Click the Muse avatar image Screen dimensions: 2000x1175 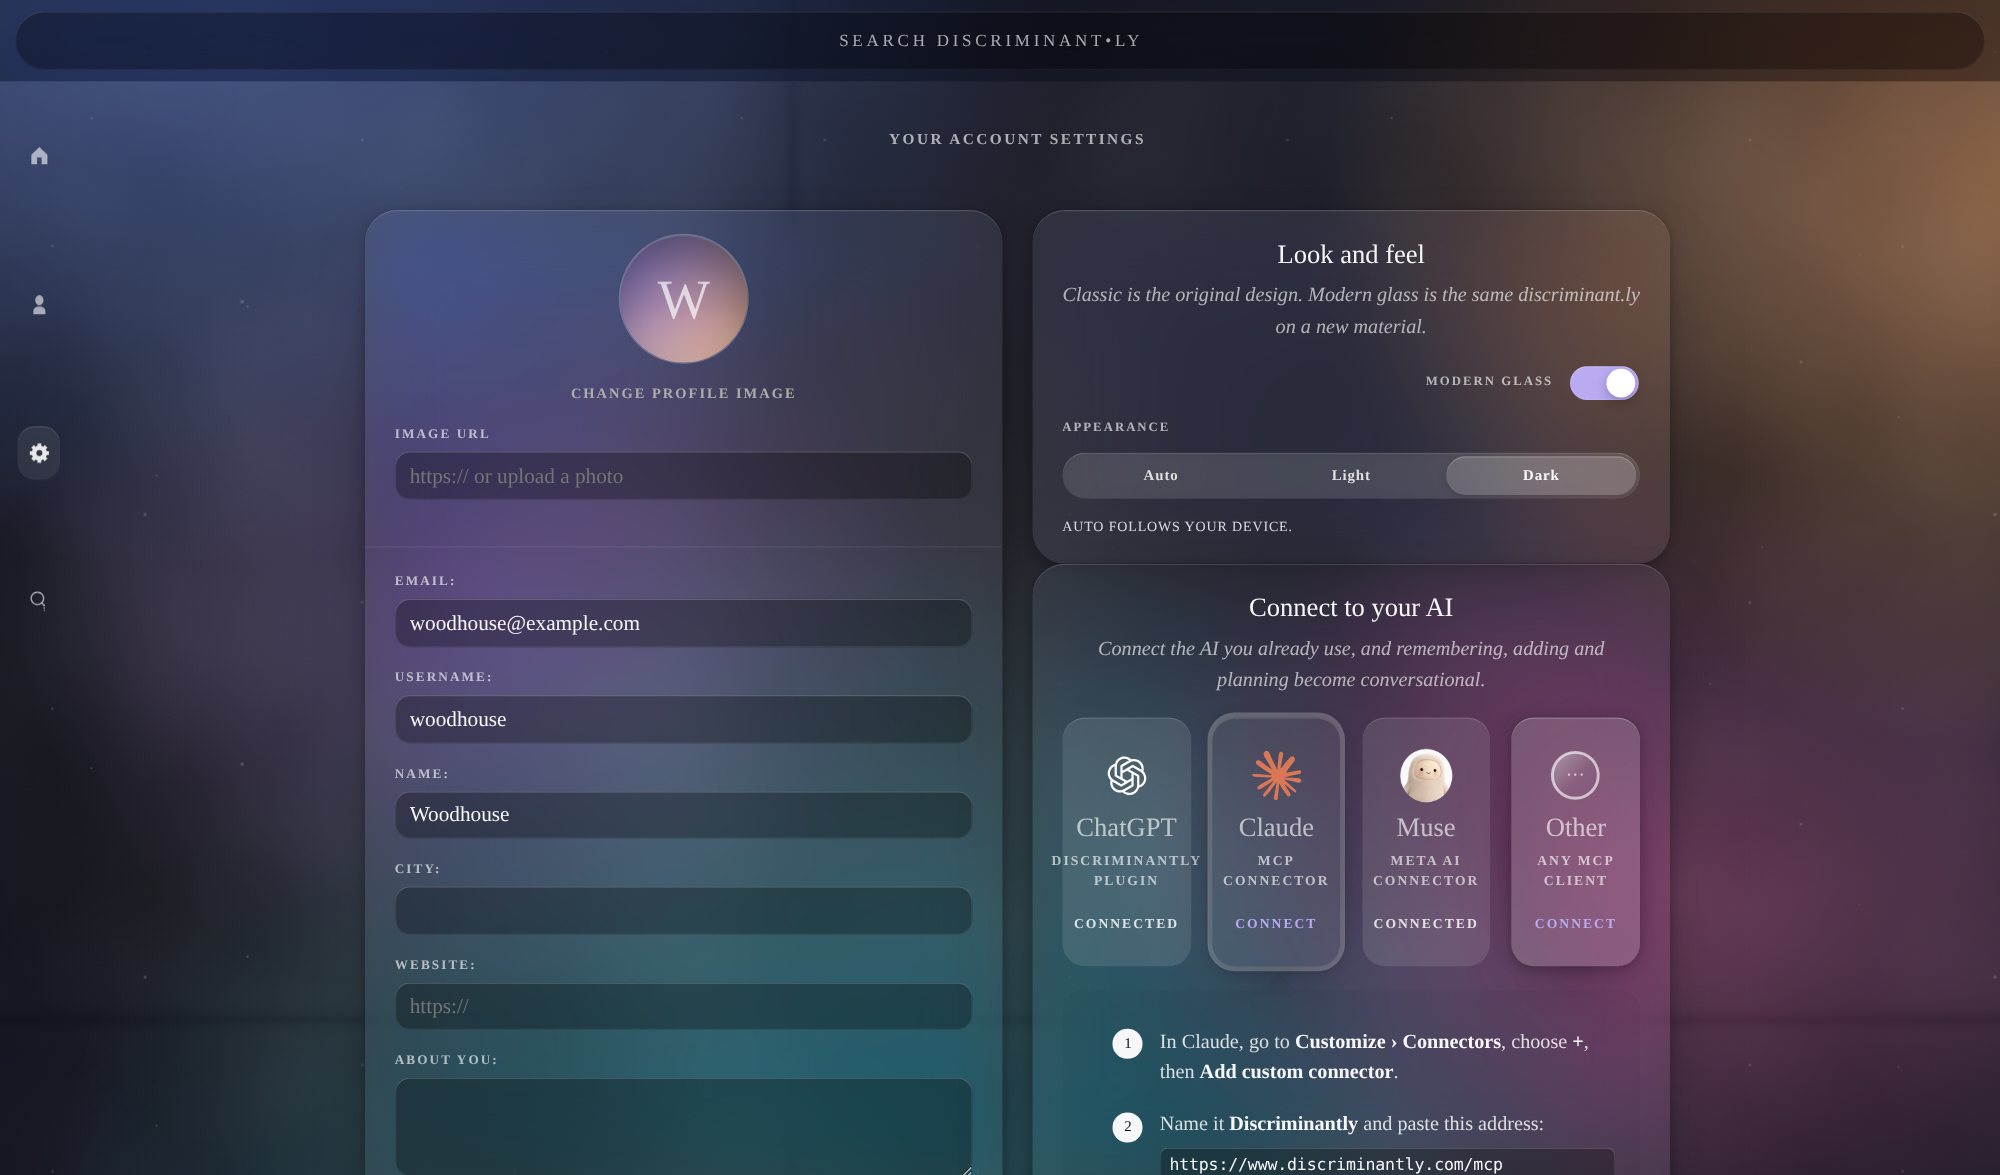click(1425, 775)
